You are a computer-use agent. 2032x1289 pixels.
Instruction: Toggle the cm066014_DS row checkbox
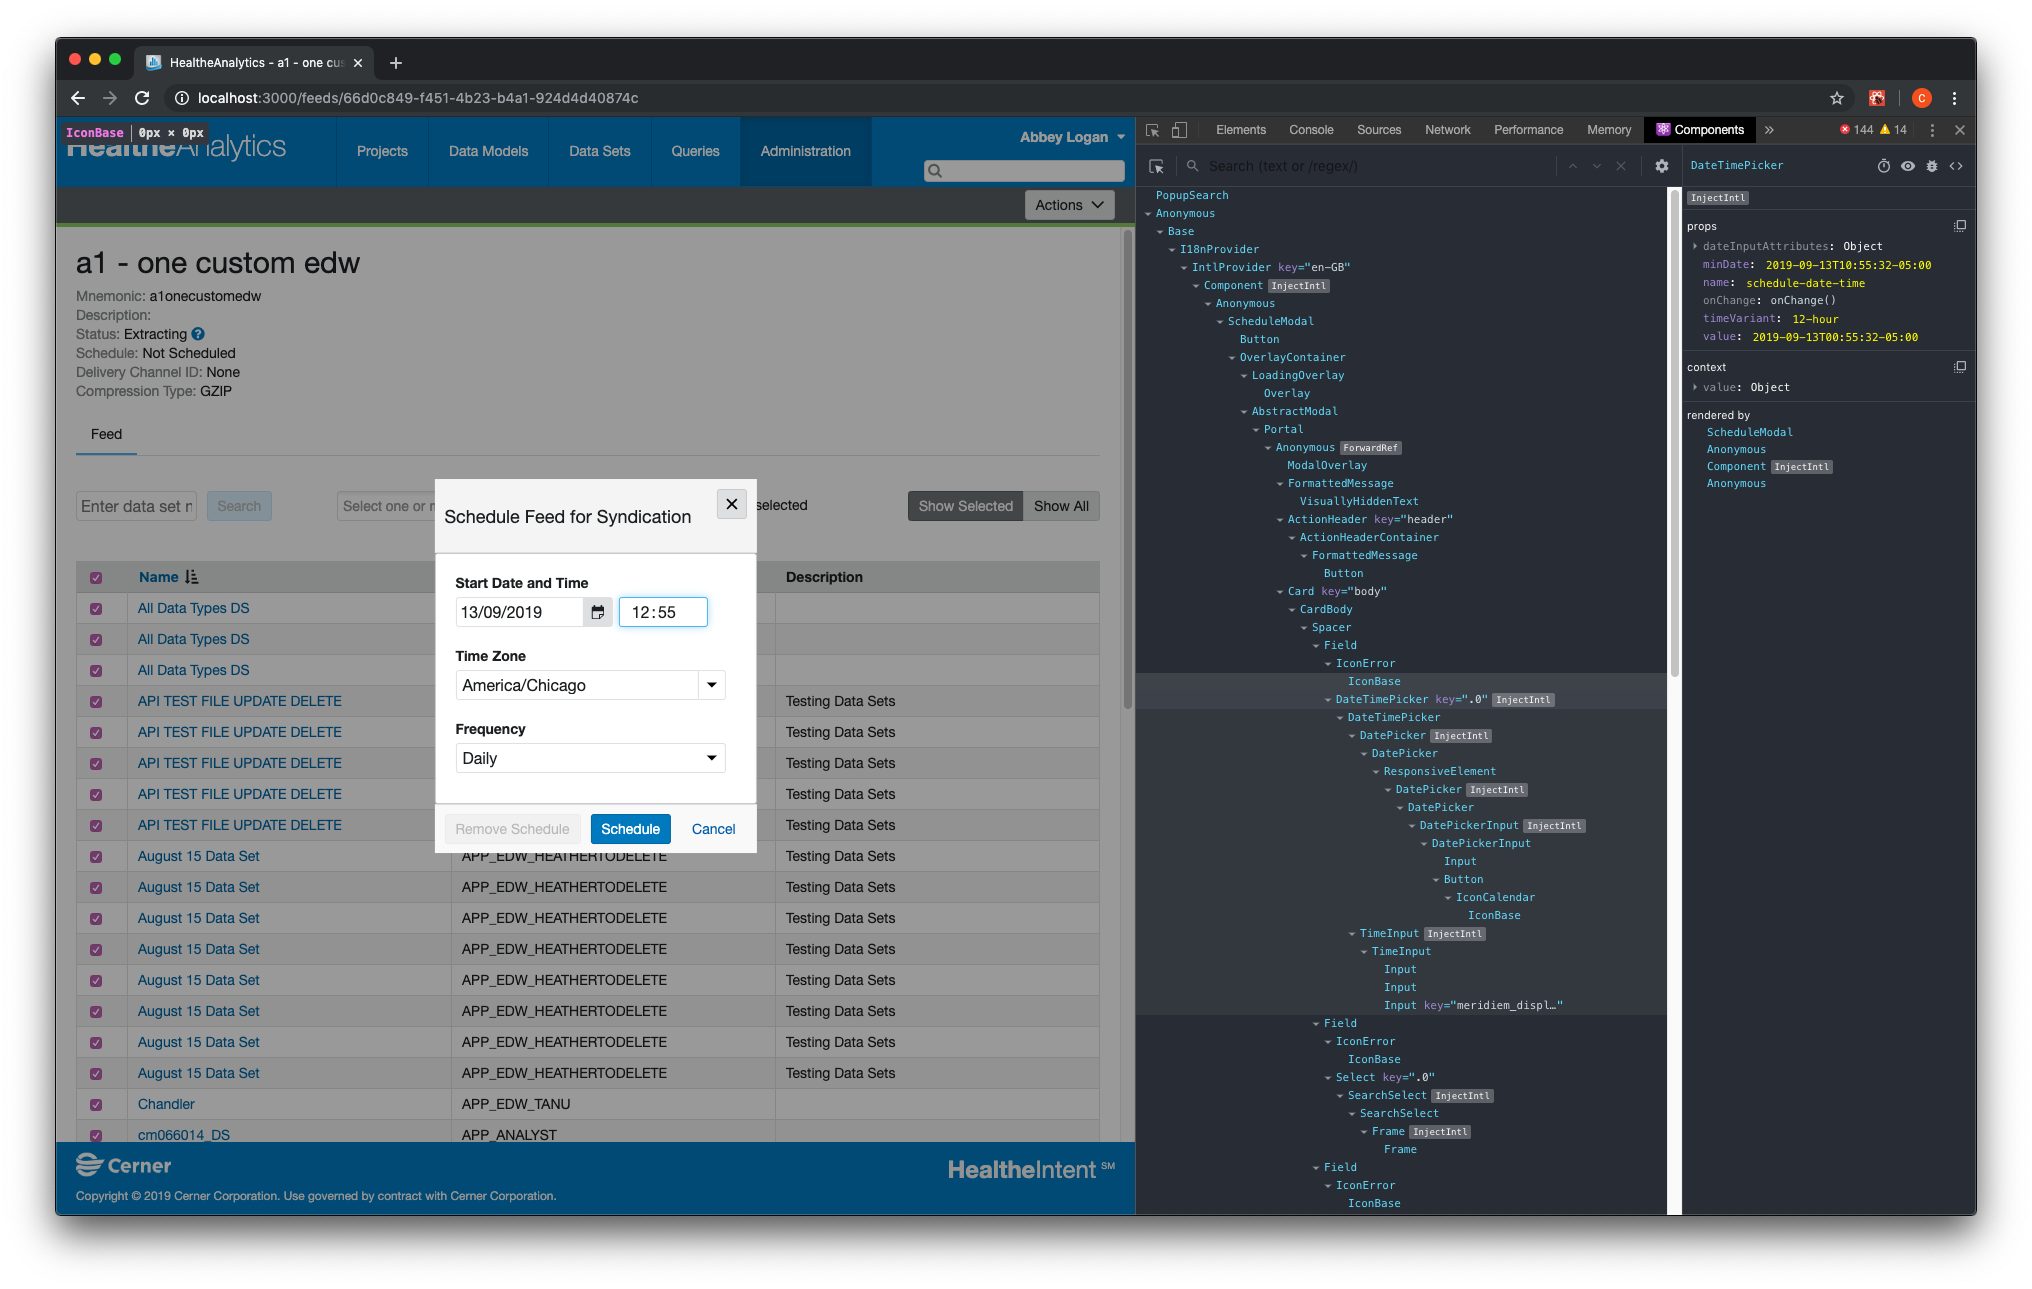point(96,1135)
